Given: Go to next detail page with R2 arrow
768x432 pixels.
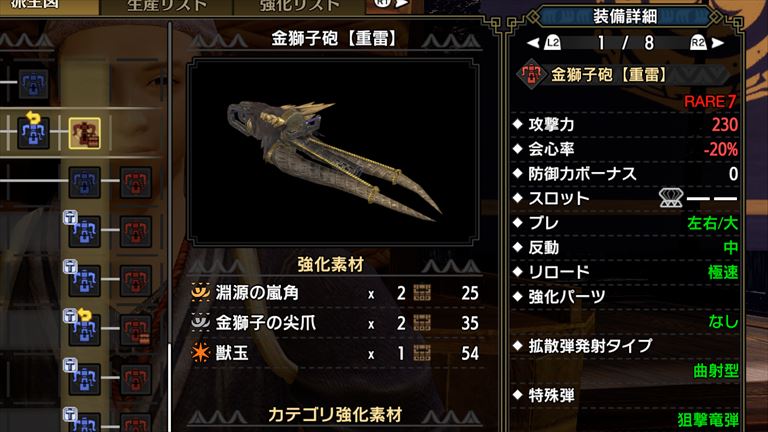Looking at the screenshot, I should point(707,43).
